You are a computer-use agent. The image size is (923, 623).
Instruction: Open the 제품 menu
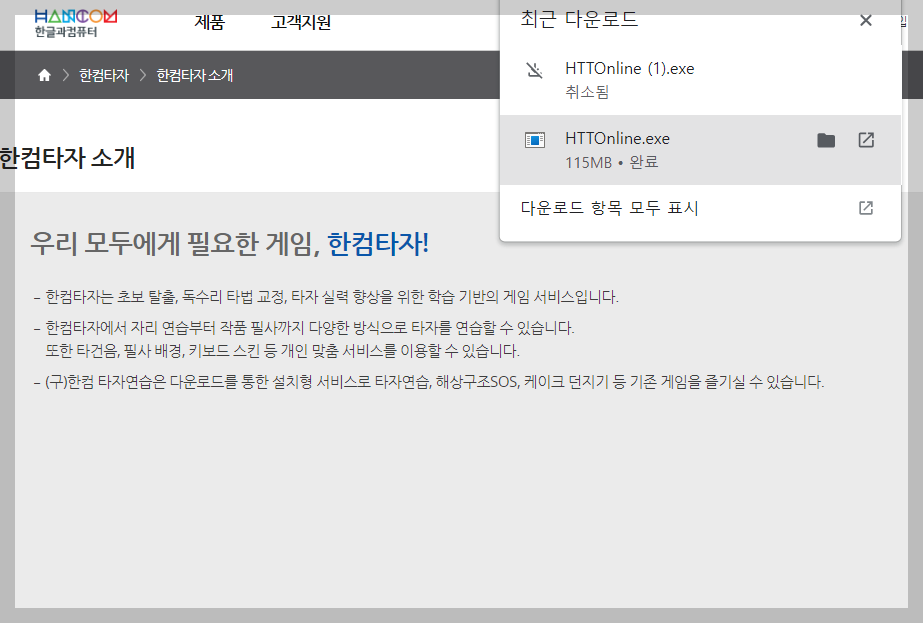point(210,22)
